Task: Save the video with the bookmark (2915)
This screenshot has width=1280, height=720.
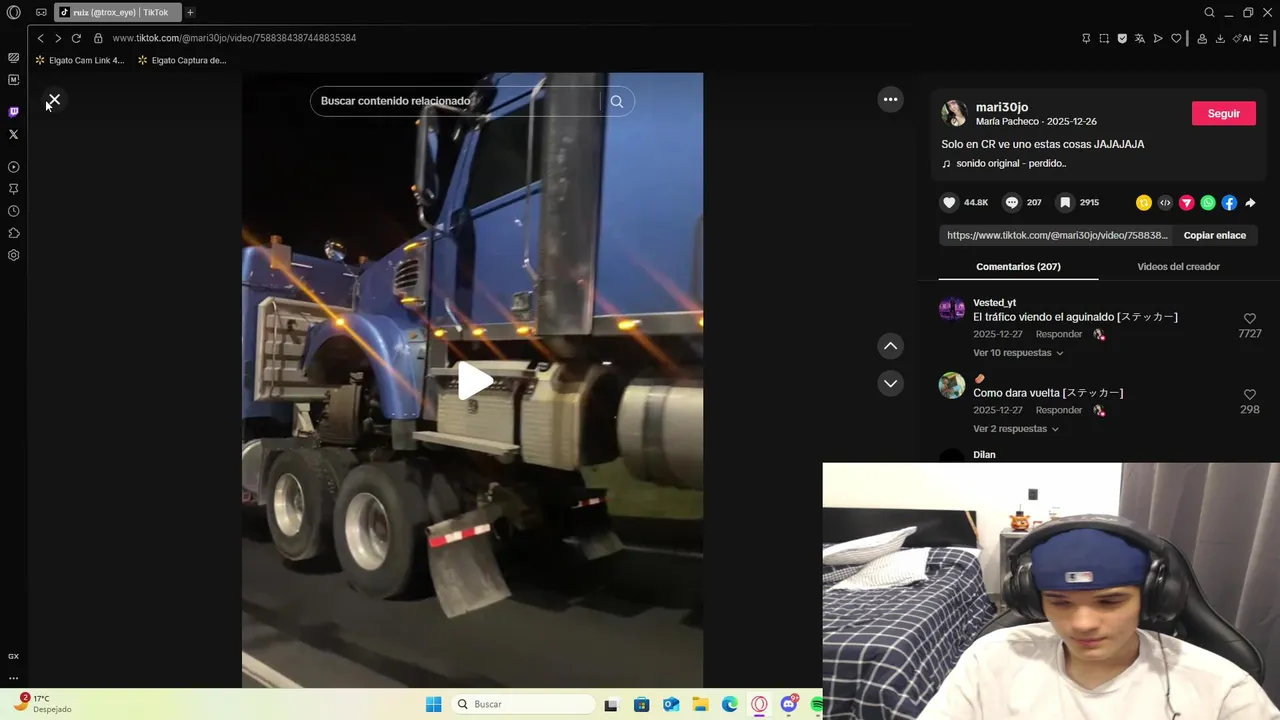Action: pos(1065,202)
